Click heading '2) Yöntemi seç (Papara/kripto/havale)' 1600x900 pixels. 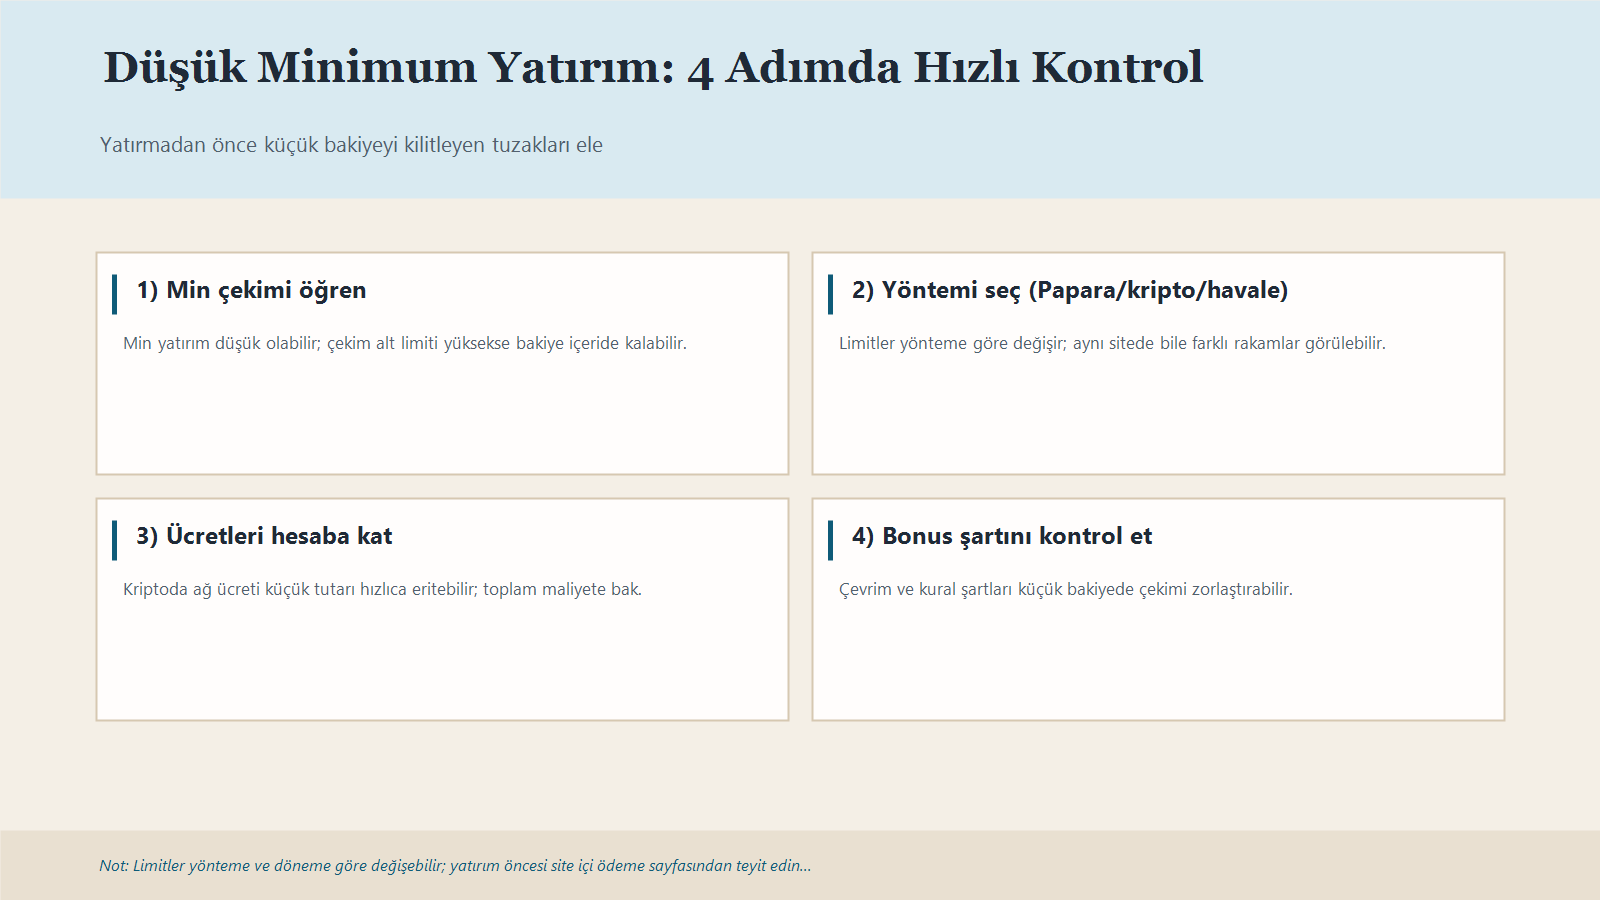[1069, 291]
